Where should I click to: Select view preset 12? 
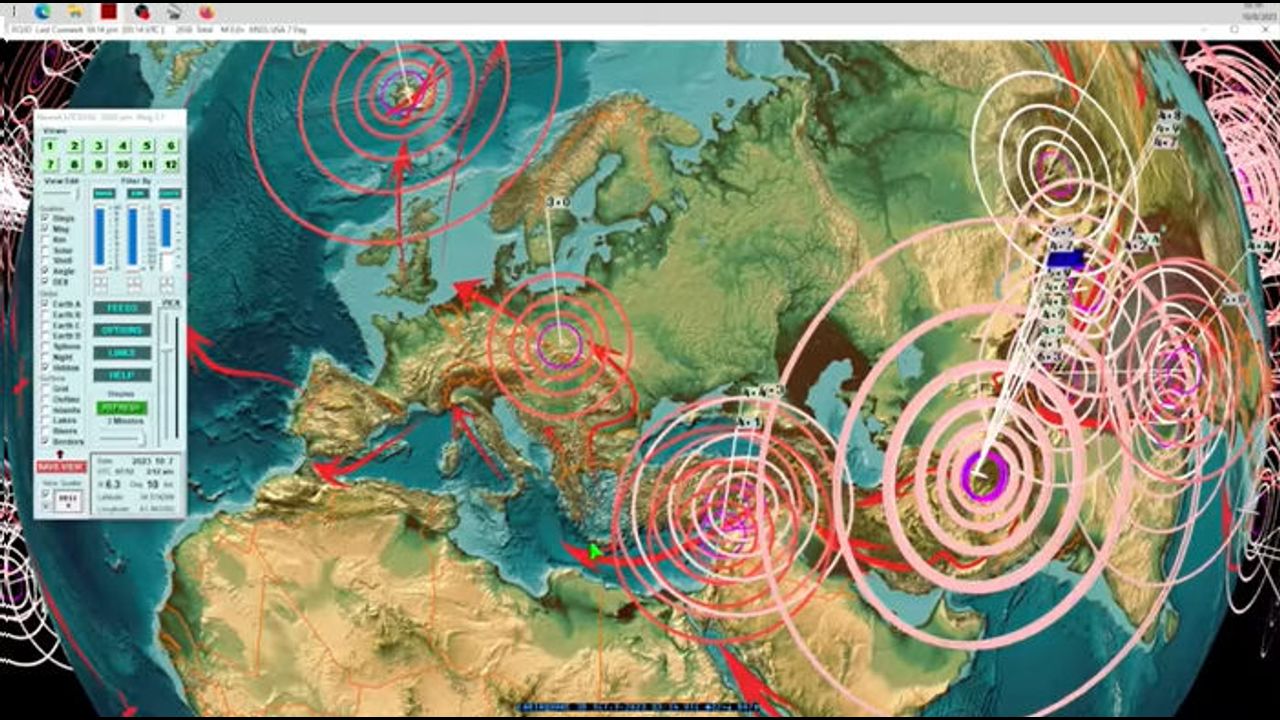point(171,164)
